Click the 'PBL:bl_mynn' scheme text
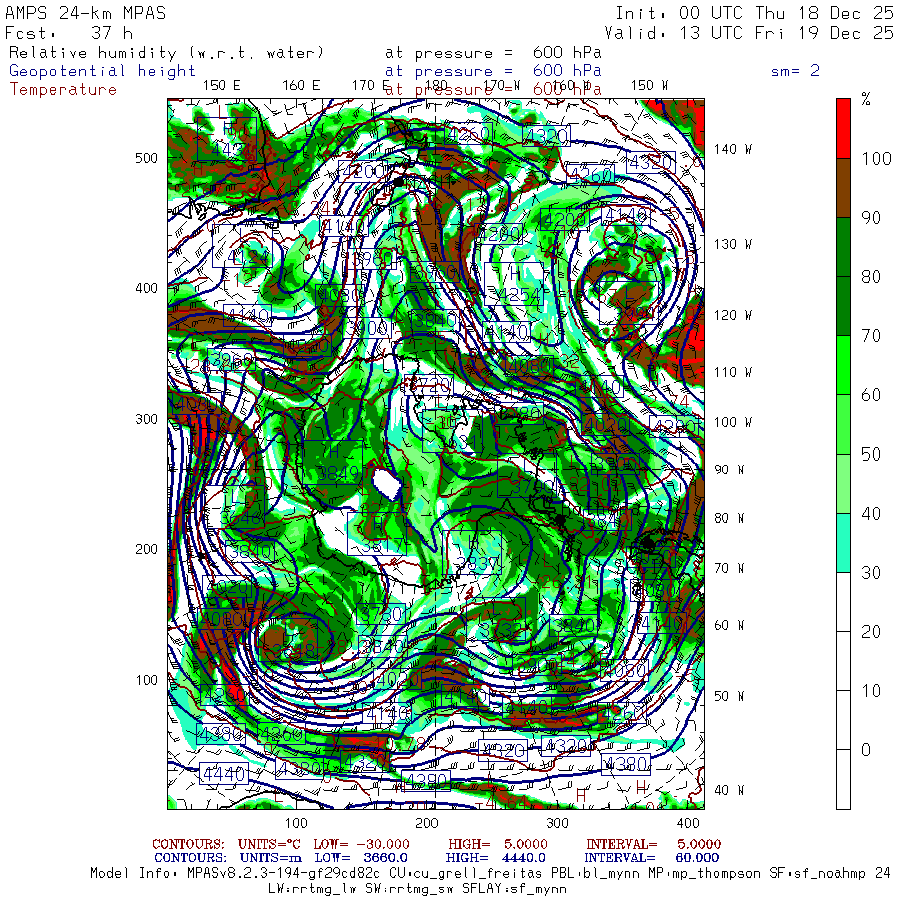 595,874
